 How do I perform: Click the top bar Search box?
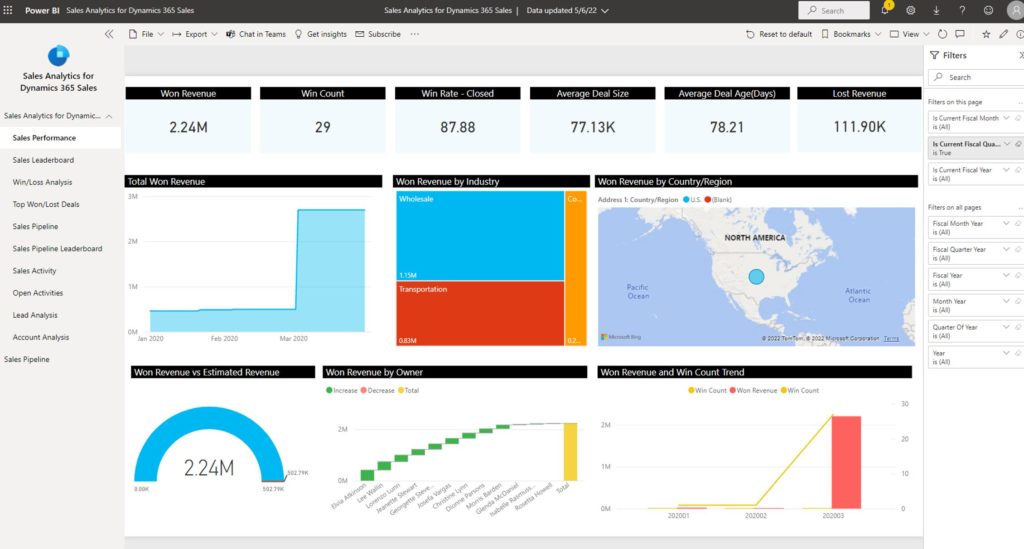(834, 10)
